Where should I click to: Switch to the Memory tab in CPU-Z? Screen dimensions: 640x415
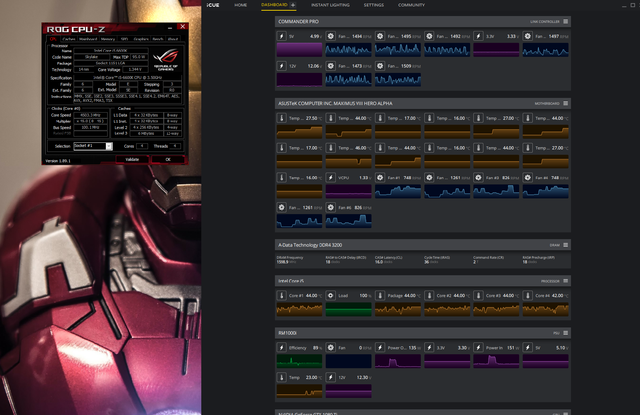pyautogui.click(x=108, y=39)
